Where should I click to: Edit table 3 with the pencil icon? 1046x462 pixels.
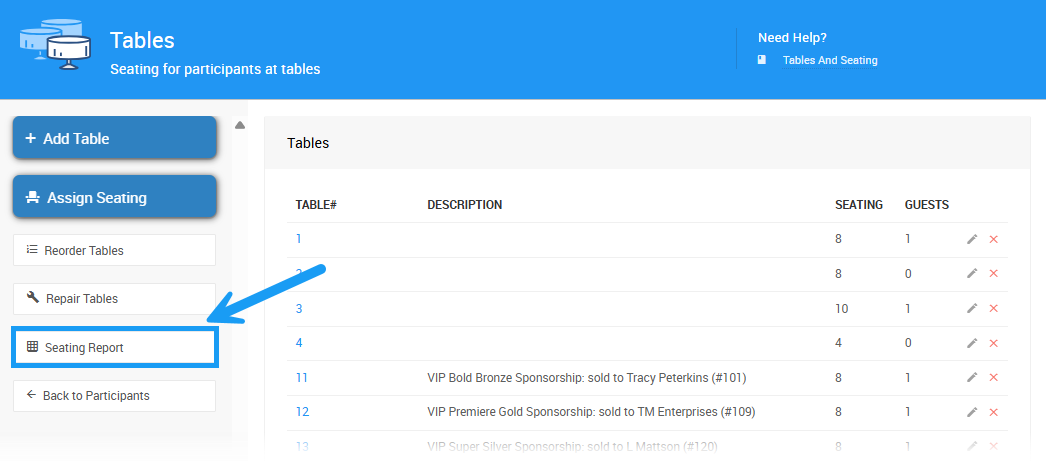972,308
